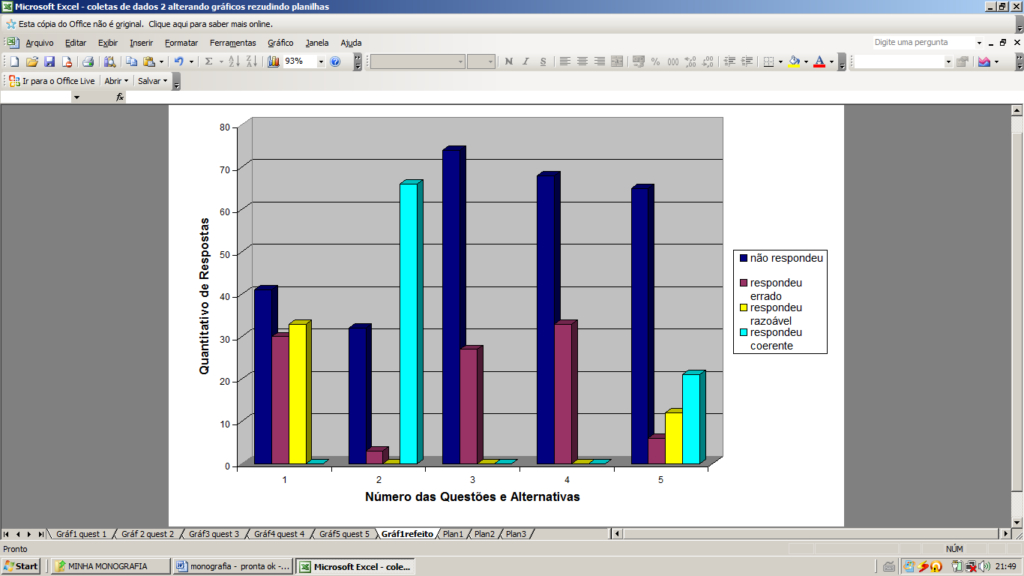Toggle Underline (S) formatting
Screen dimensions: 1024x576
coord(543,62)
